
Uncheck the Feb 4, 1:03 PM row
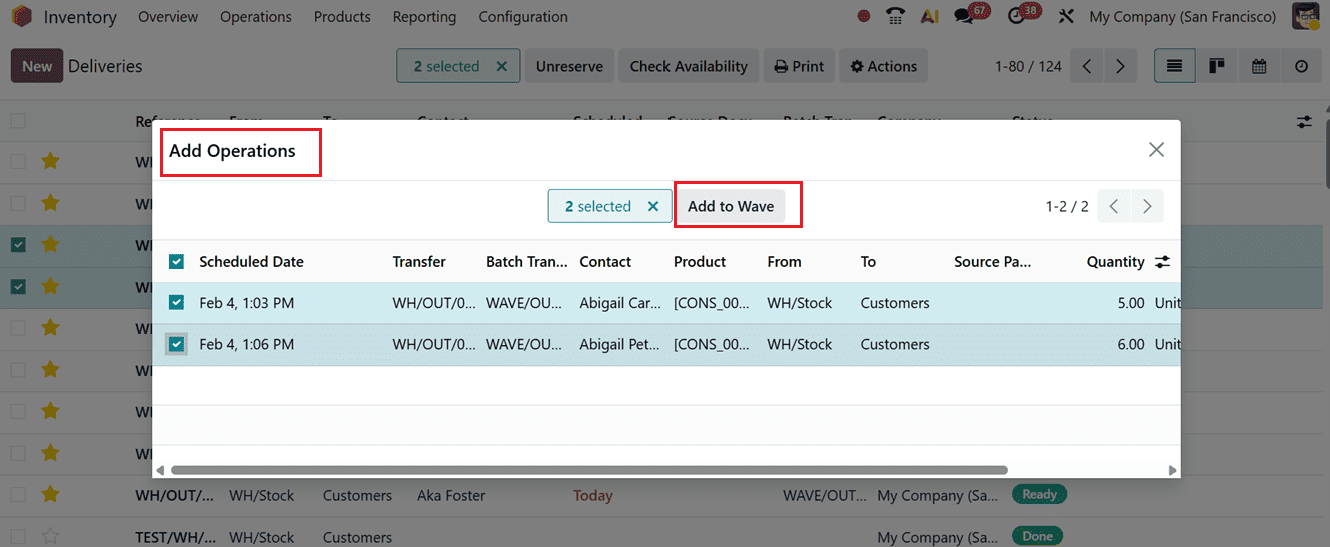[x=177, y=303]
